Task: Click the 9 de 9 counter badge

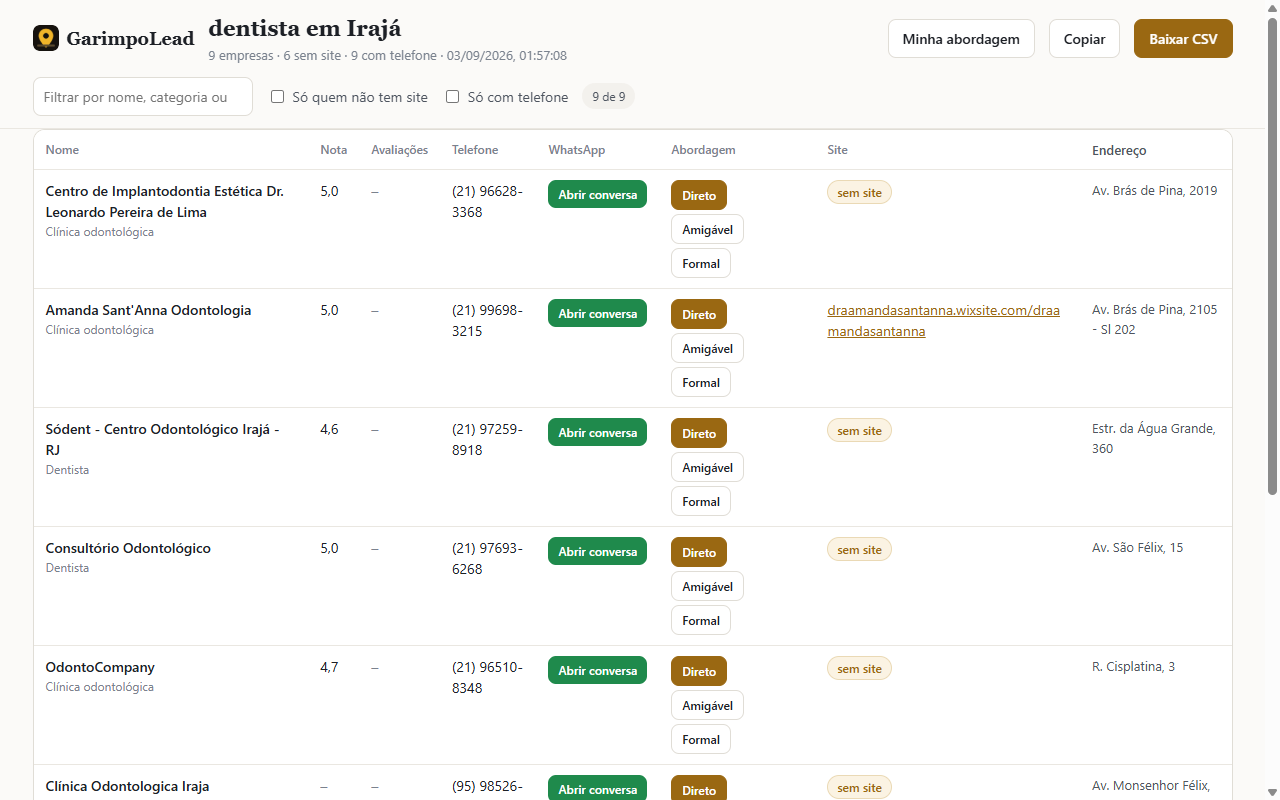Action: click(x=608, y=97)
